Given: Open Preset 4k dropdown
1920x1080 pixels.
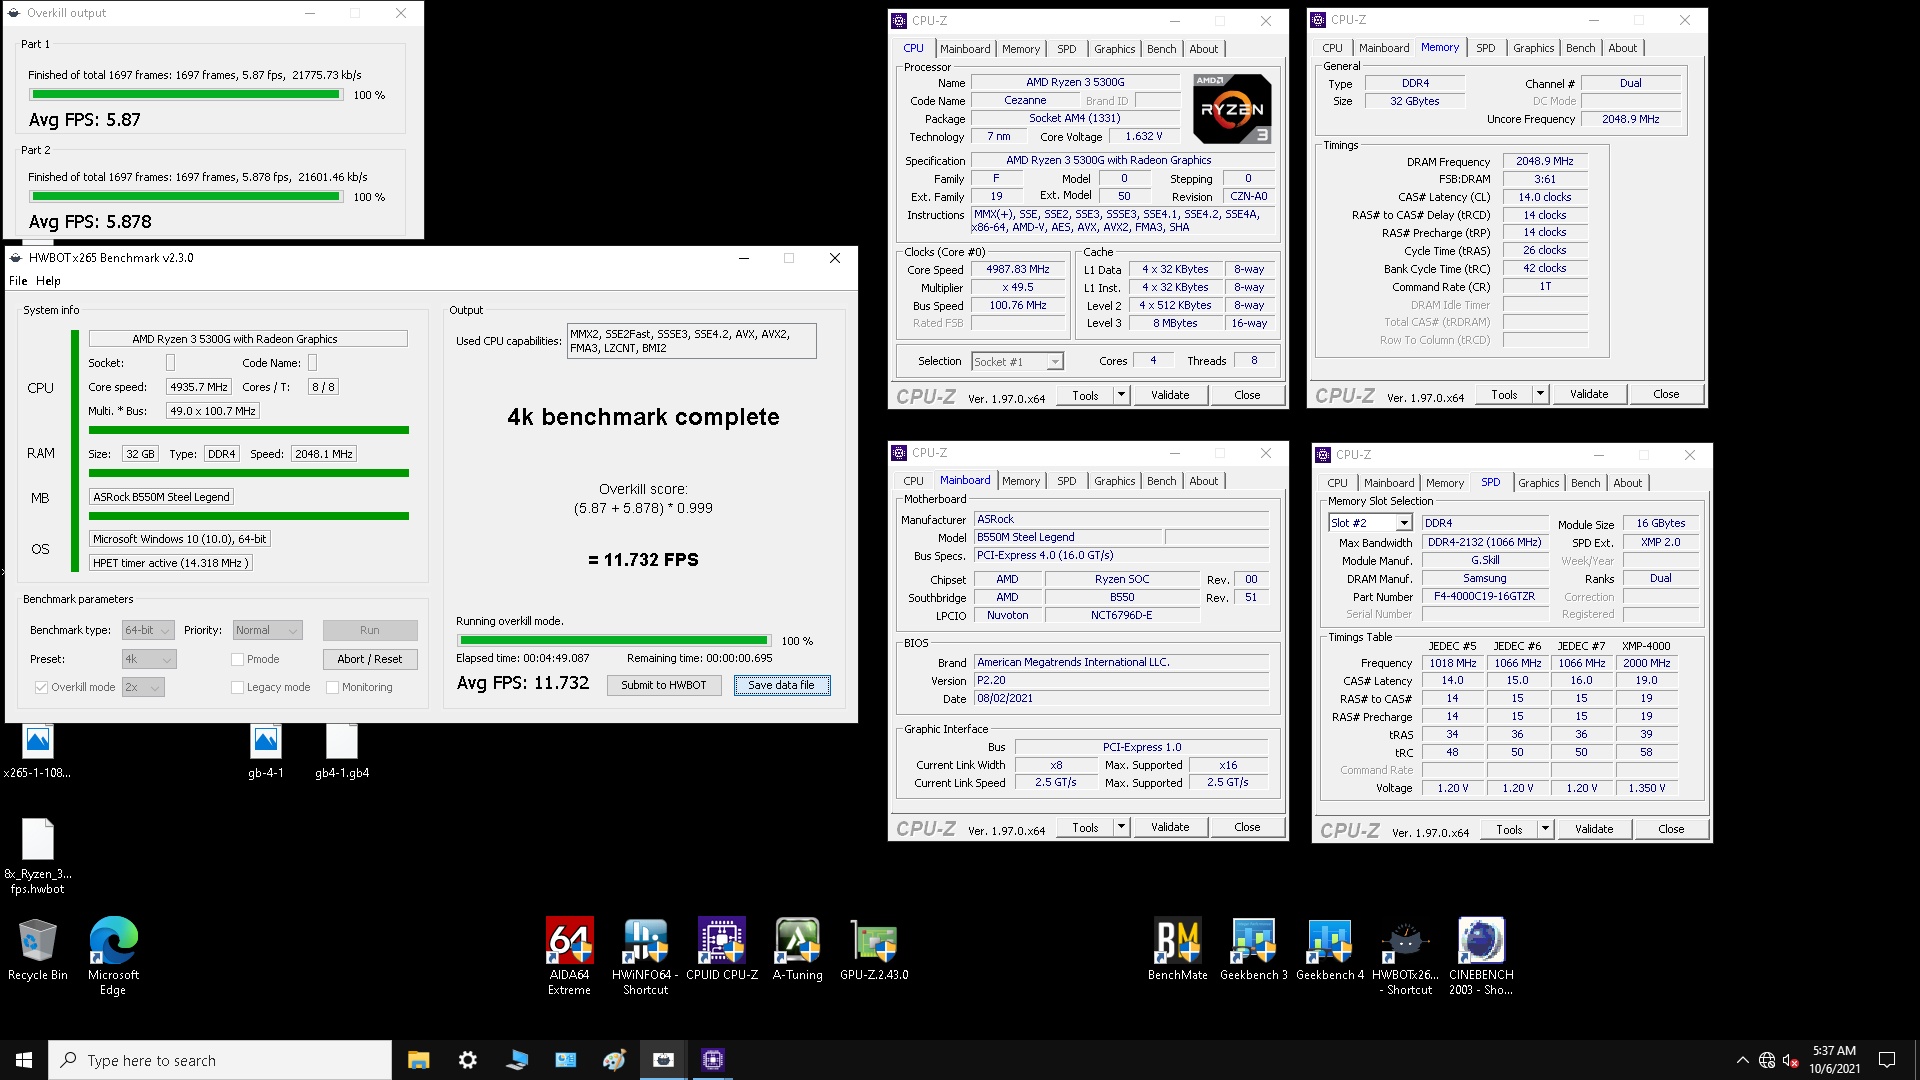Looking at the screenshot, I should [x=148, y=659].
